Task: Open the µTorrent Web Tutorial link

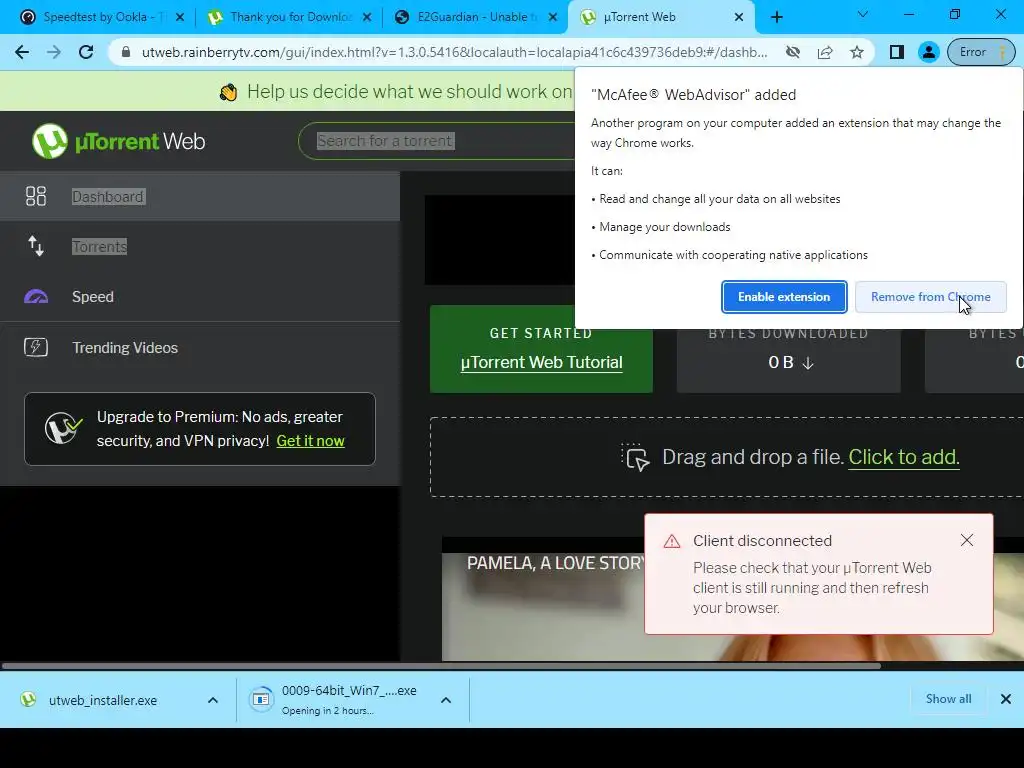Action: (x=541, y=362)
